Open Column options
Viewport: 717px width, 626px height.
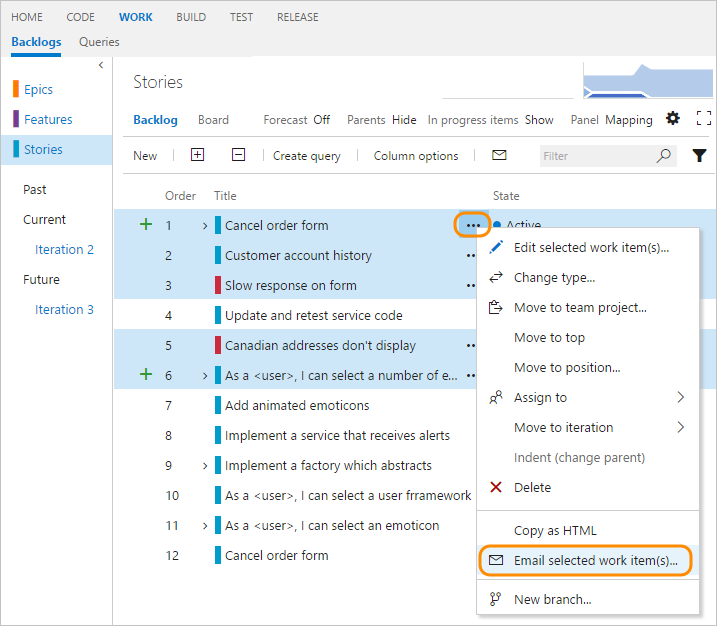coord(416,156)
